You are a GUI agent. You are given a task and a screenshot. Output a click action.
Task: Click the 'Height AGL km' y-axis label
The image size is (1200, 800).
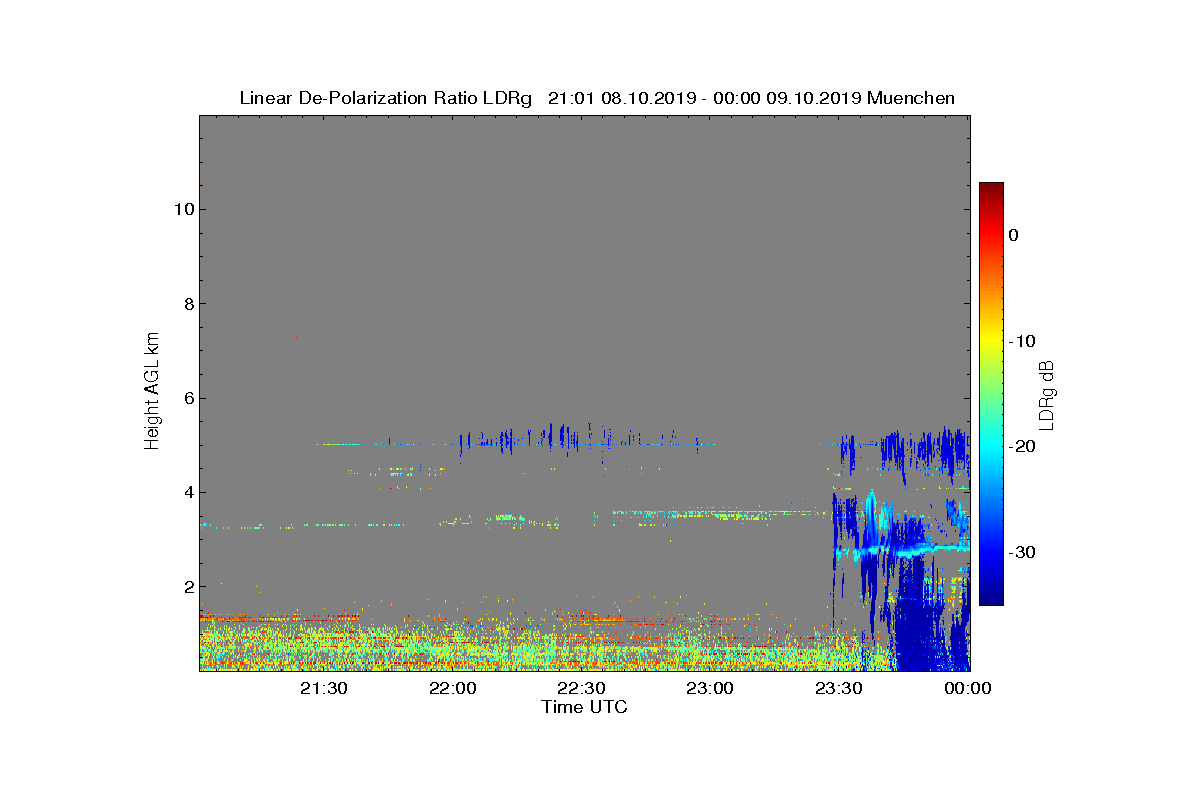pyautogui.click(x=152, y=392)
